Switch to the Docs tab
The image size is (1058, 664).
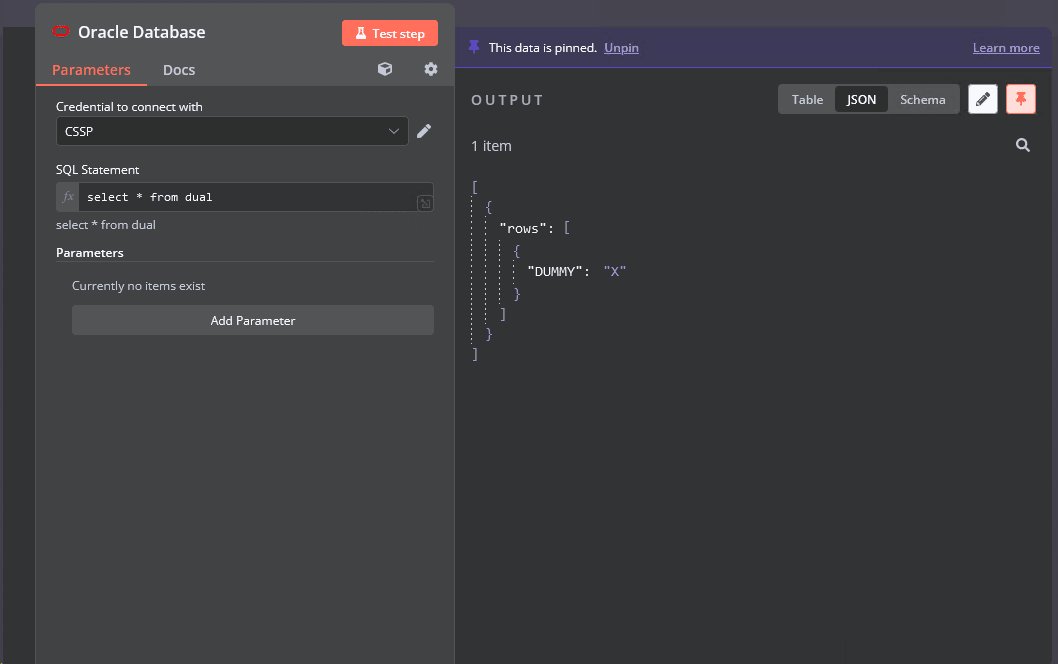click(x=179, y=70)
